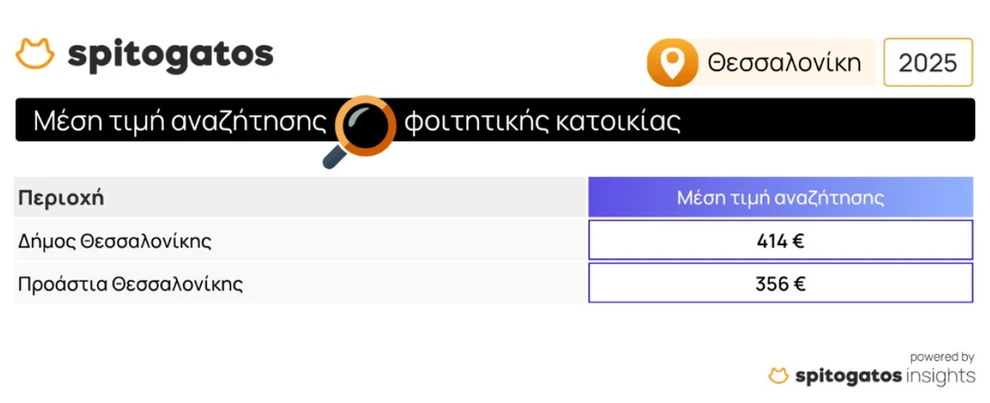Click the 'powered by' text
The height and width of the screenshot is (403, 990).
click(942, 356)
